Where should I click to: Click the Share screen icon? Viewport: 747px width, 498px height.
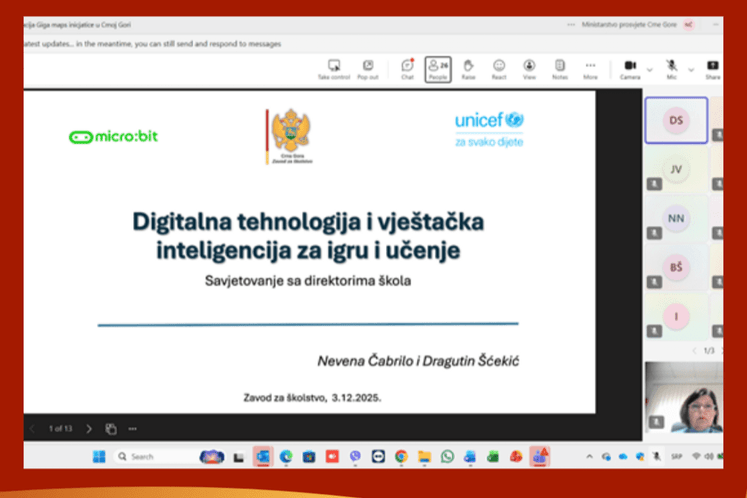click(713, 68)
